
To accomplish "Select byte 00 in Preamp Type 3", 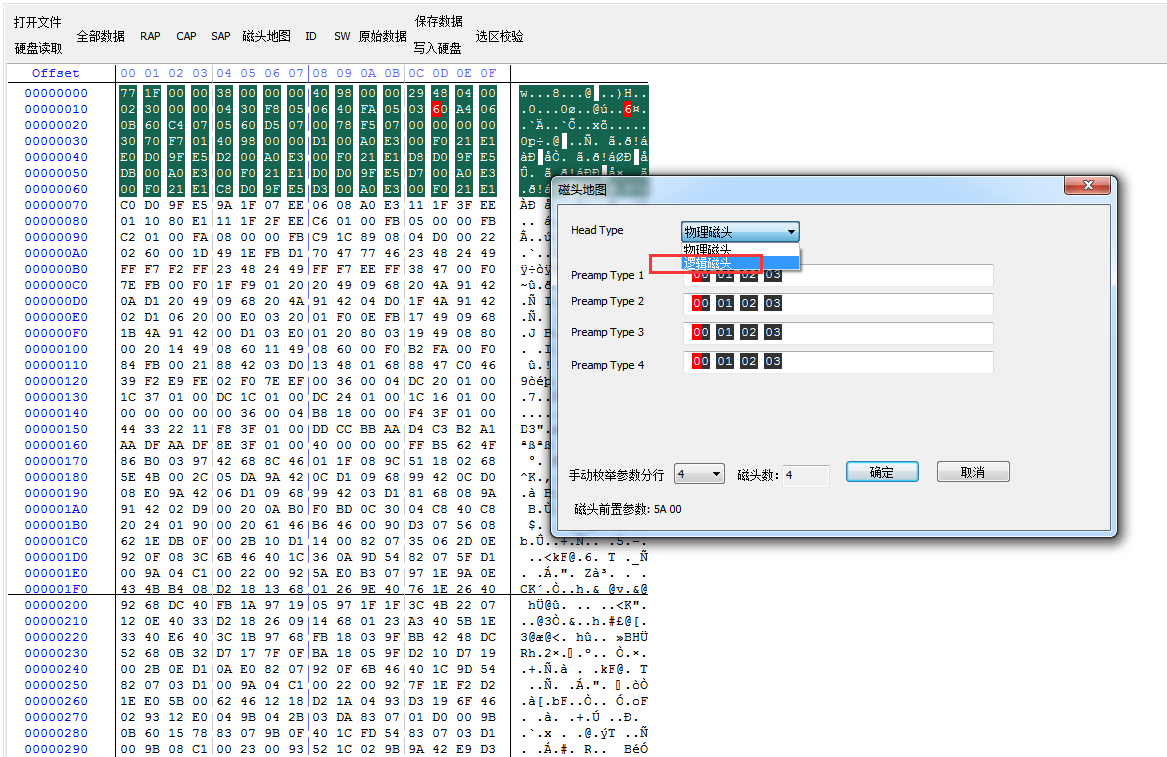I will (x=700, y=332).
